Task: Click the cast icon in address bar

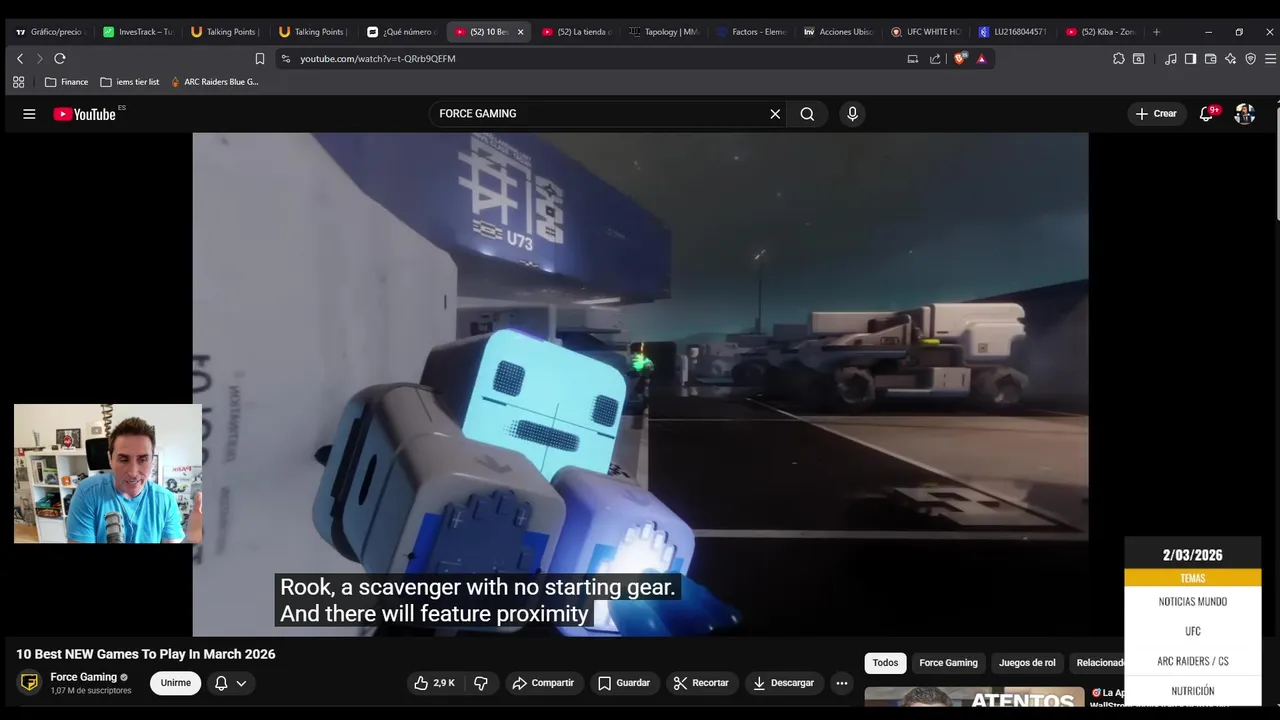Action: click(x=912, y=59)
